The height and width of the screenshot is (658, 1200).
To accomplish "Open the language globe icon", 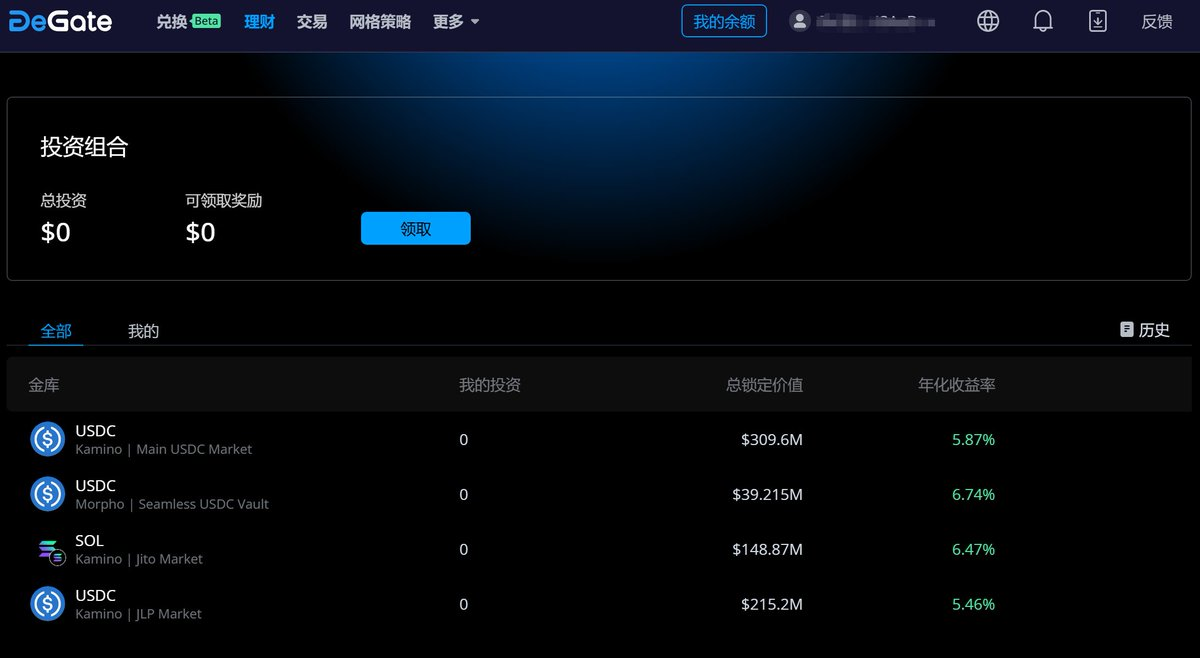I will pyautogui.click(x=988, y=21).
